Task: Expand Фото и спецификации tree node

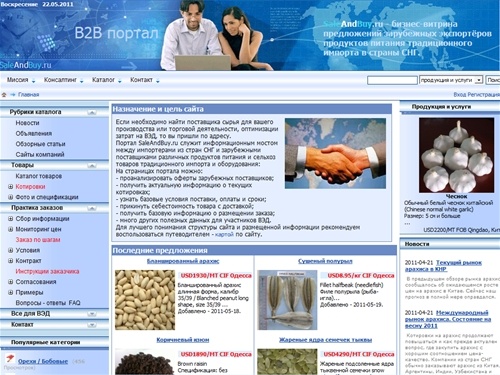Action: coord(10,197)
